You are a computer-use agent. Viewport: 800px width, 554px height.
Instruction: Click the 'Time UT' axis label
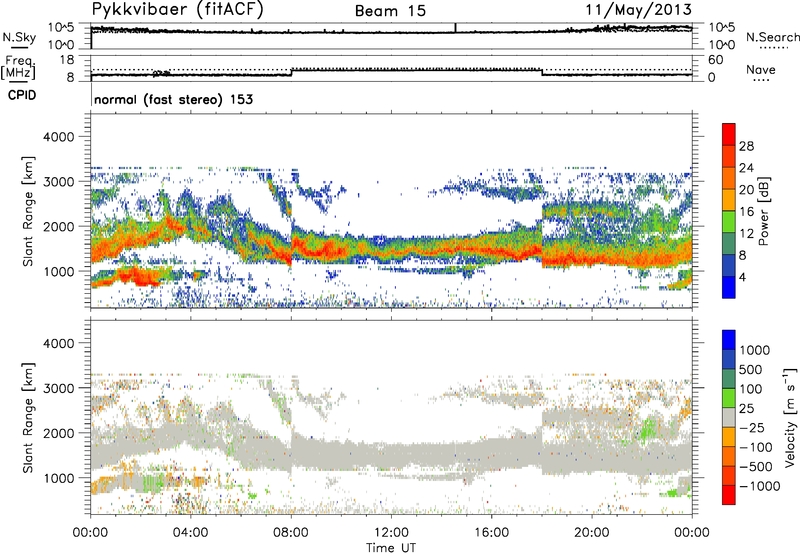(391, 548)
